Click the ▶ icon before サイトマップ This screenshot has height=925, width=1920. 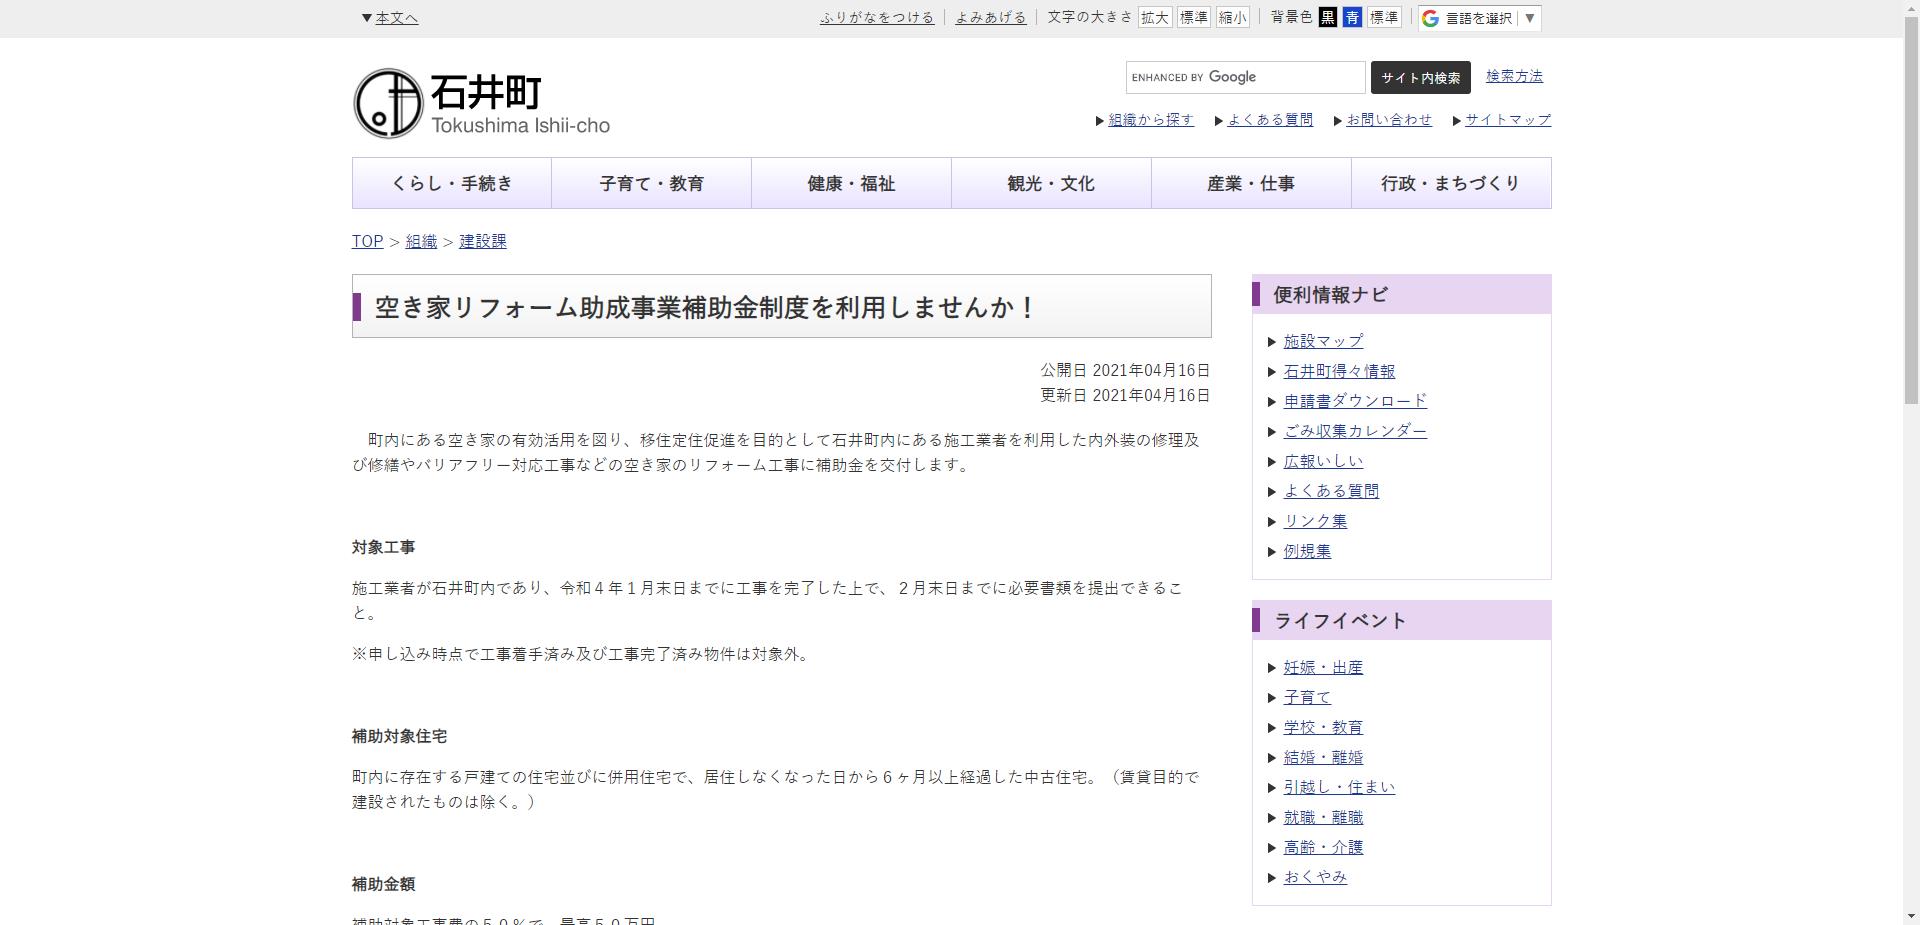click(1458, 120)
